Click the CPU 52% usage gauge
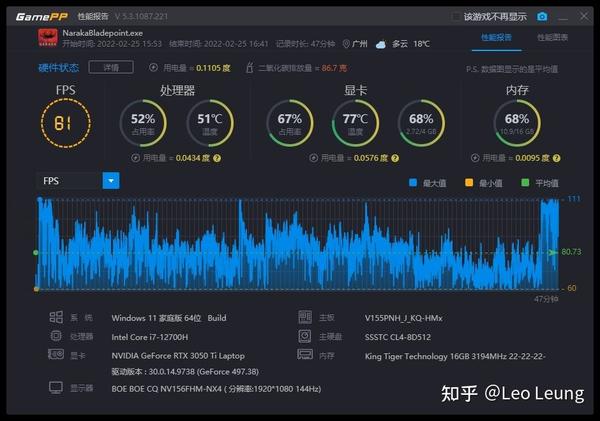 tap(143, 123)
